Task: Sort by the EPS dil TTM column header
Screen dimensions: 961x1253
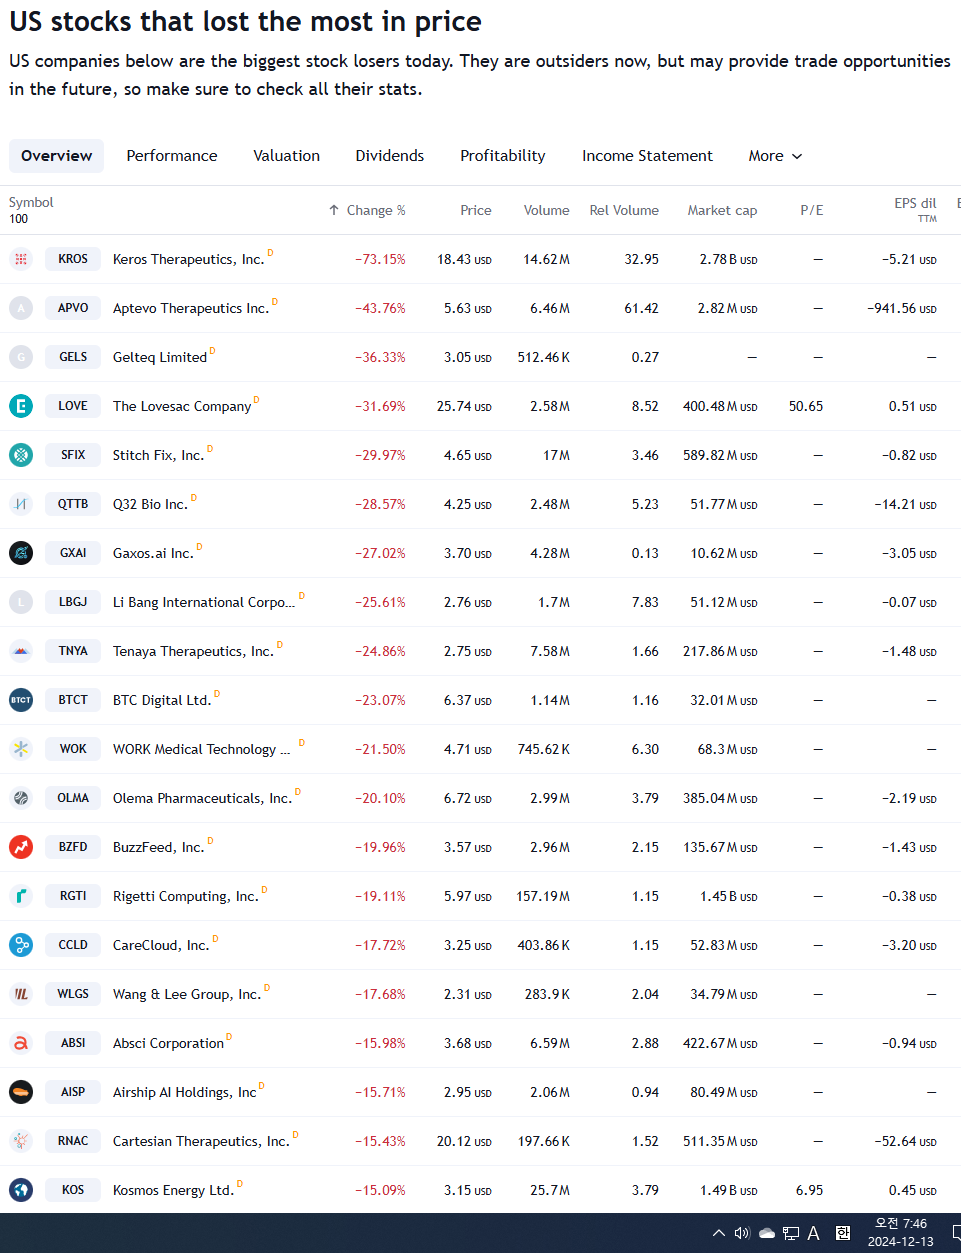Action: [915, 210]
